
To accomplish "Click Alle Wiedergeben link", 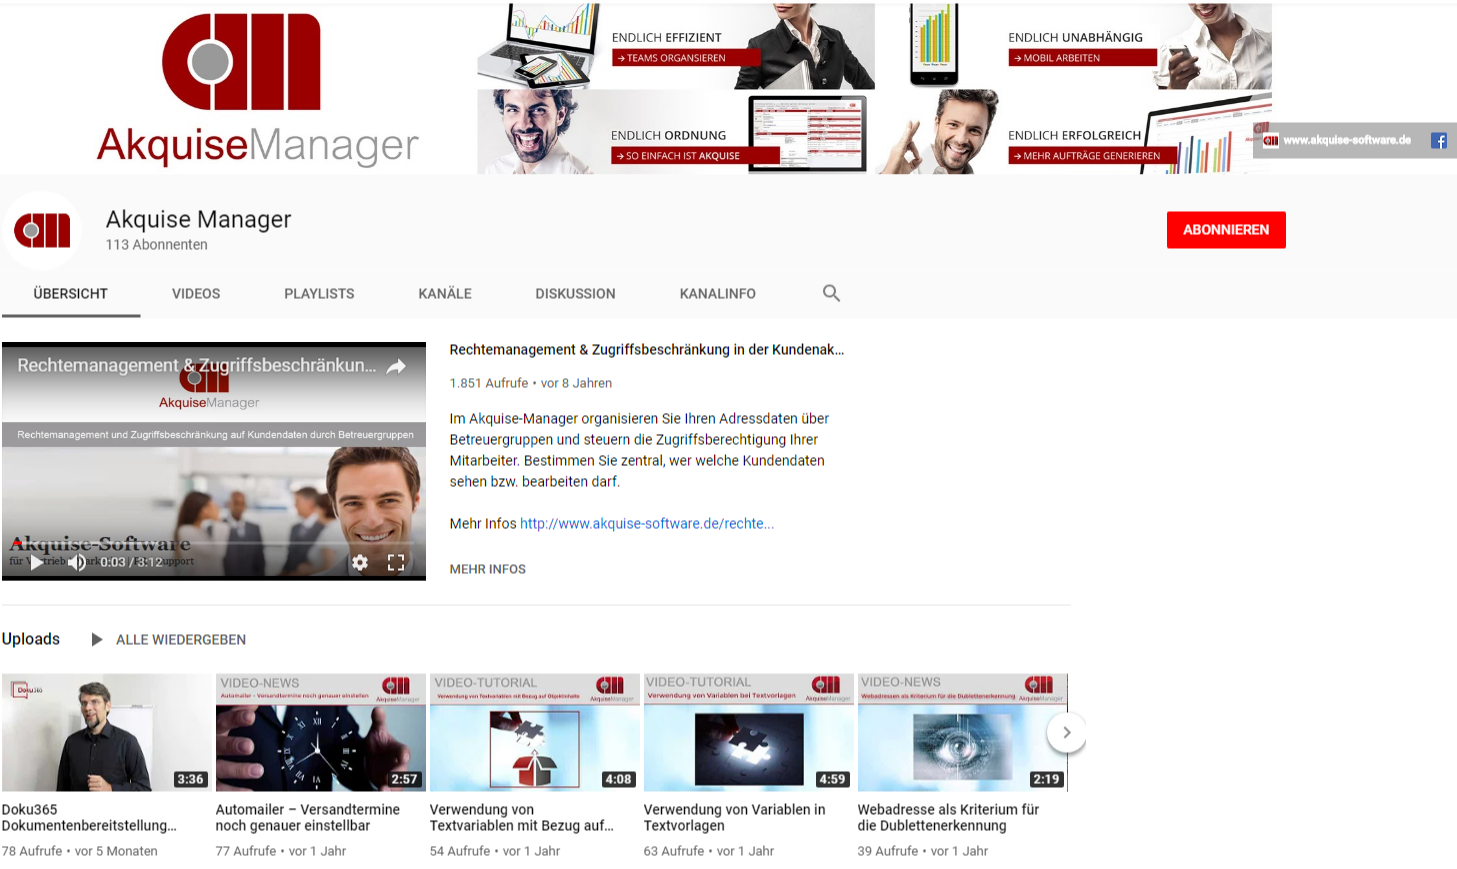I will [181, 640].
